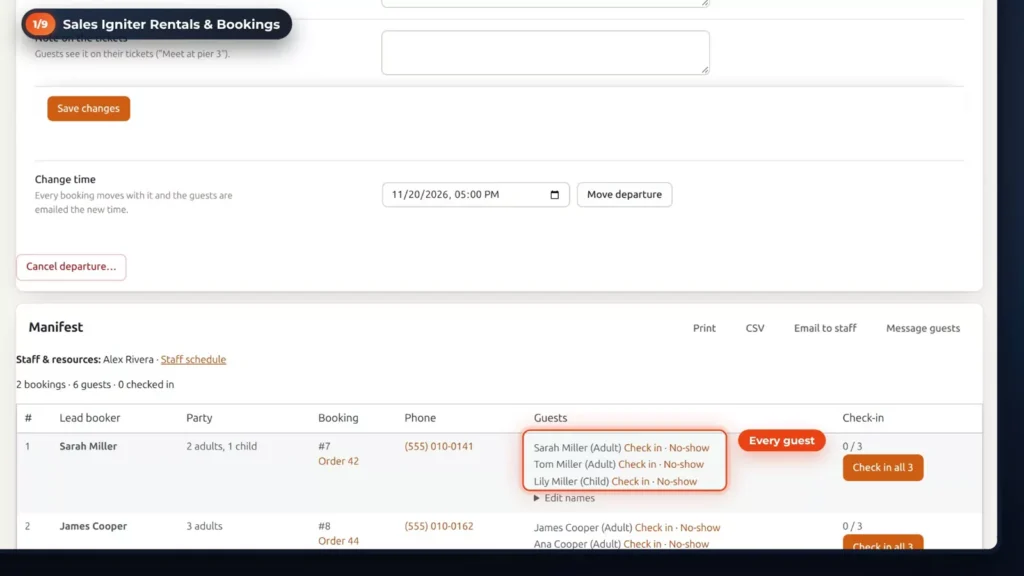Call James Cooper's phone (555) 010-0162

439,526
